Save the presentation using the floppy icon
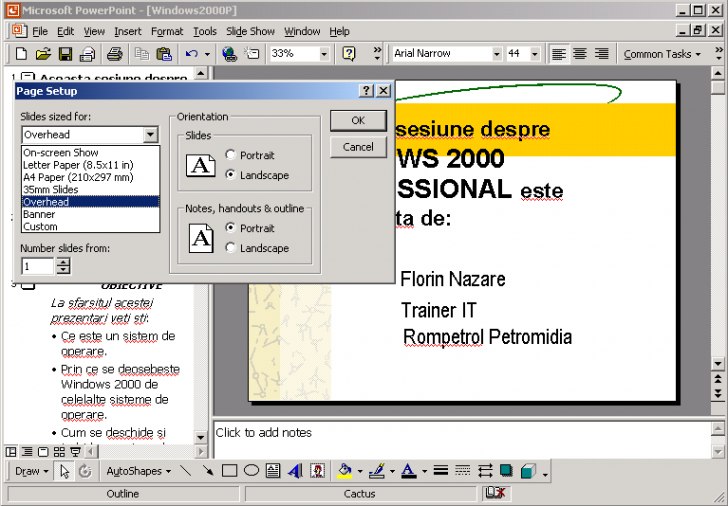This screenshot has height=506, width=728. [65, 54]
